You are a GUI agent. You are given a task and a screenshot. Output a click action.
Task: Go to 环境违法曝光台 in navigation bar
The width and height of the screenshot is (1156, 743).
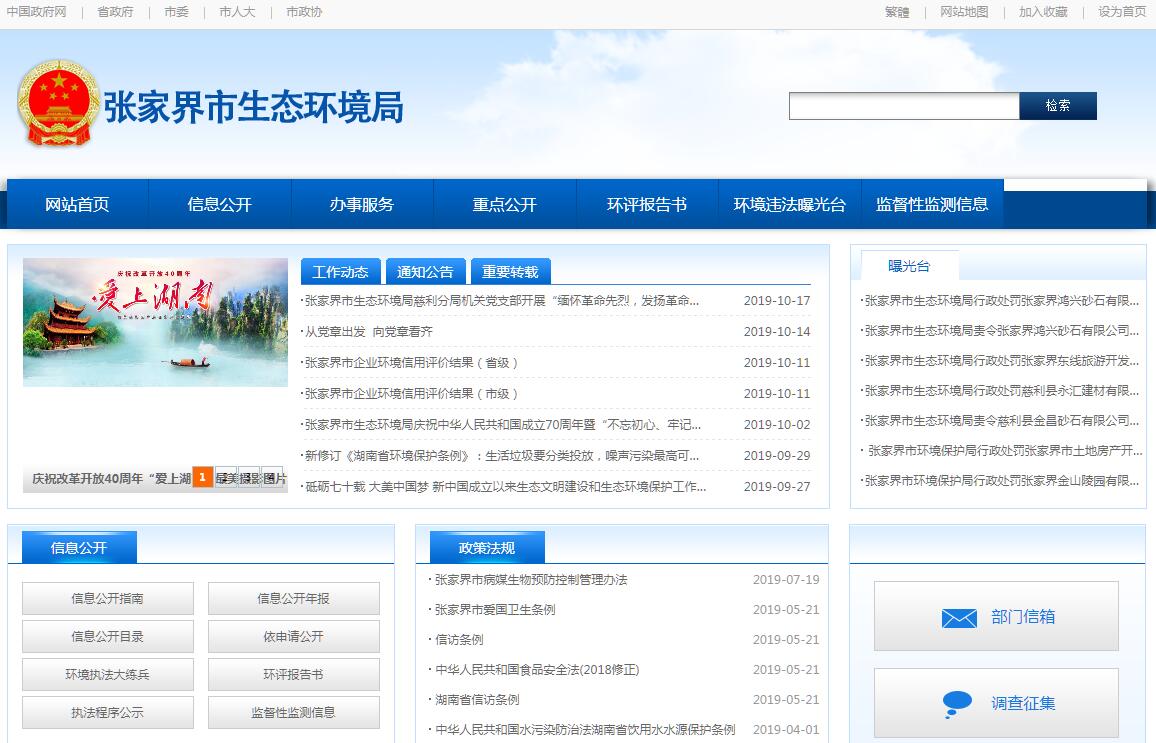click(789, 205)
